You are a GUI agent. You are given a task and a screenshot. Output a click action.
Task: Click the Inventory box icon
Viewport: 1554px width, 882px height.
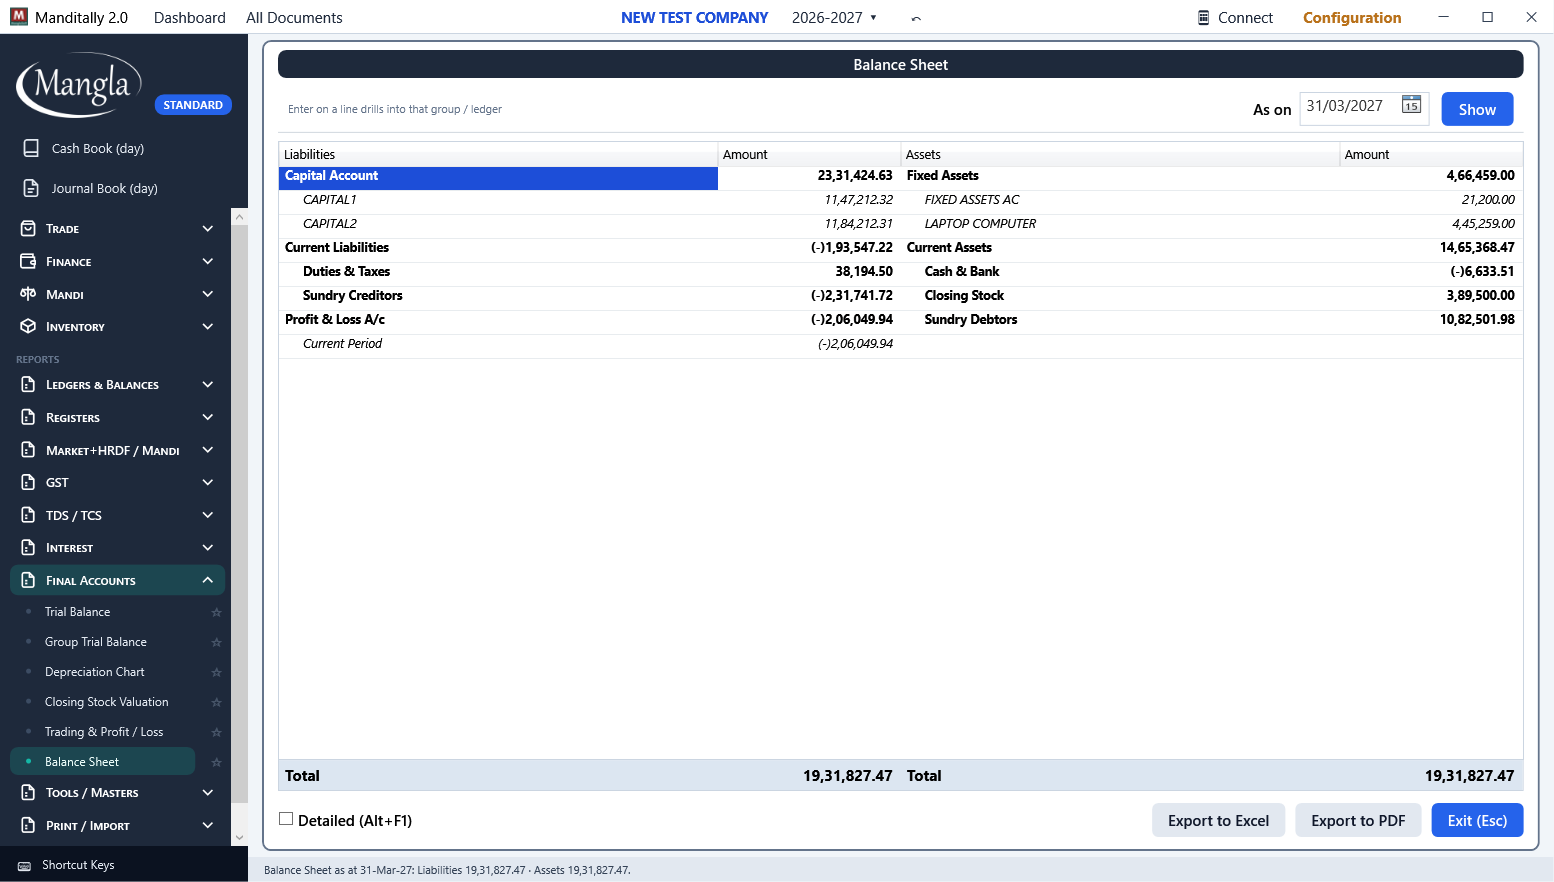28,326
